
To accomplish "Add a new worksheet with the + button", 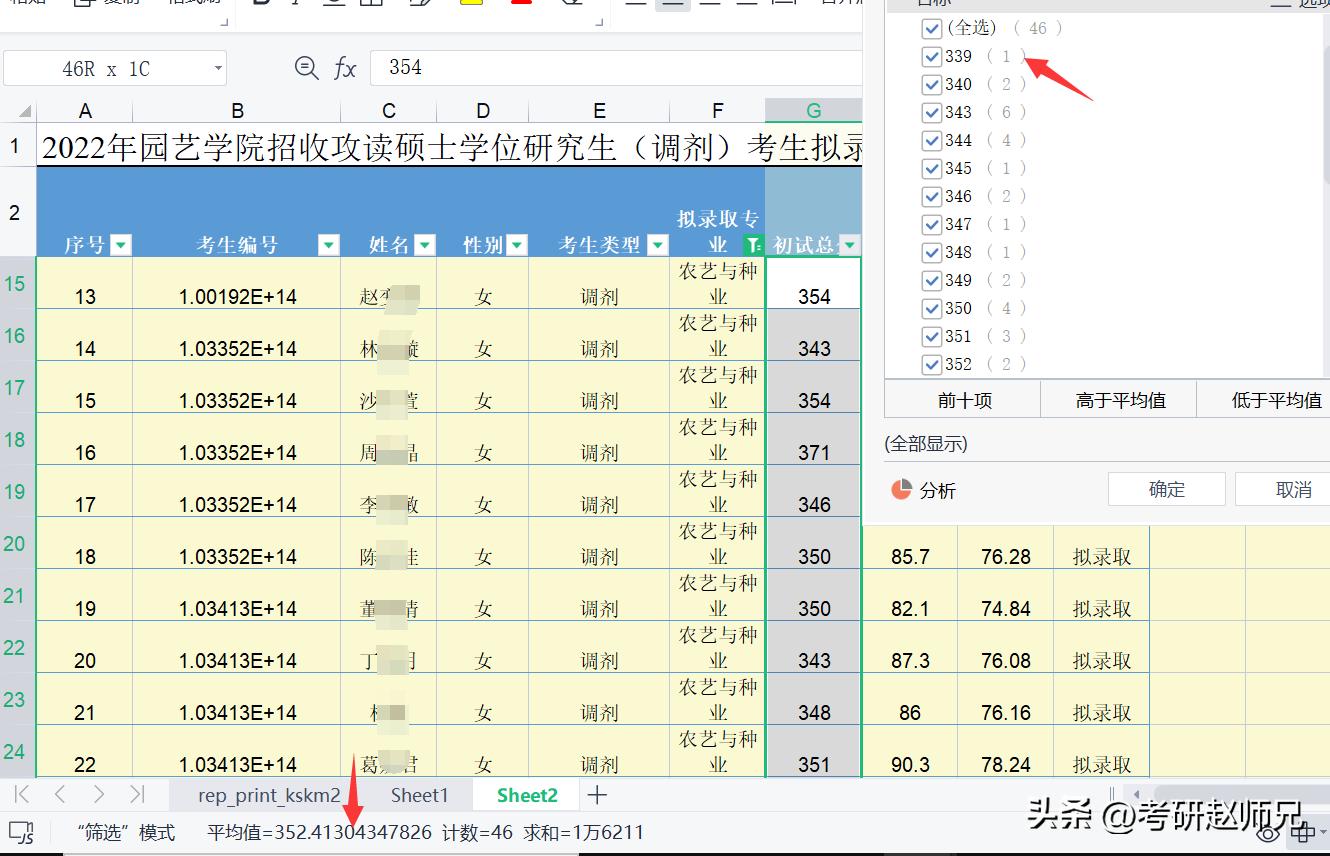I will tap(596, 794).
